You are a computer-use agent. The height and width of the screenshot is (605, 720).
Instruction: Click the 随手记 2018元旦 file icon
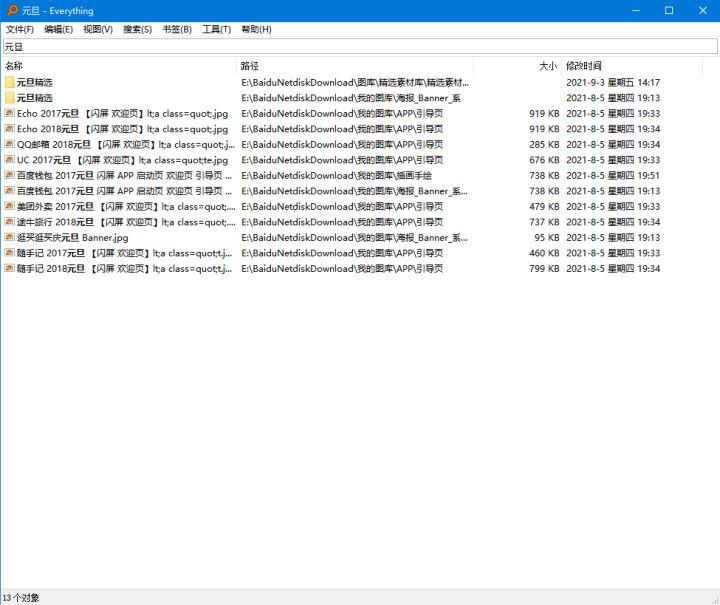click(x=10, y=269)
